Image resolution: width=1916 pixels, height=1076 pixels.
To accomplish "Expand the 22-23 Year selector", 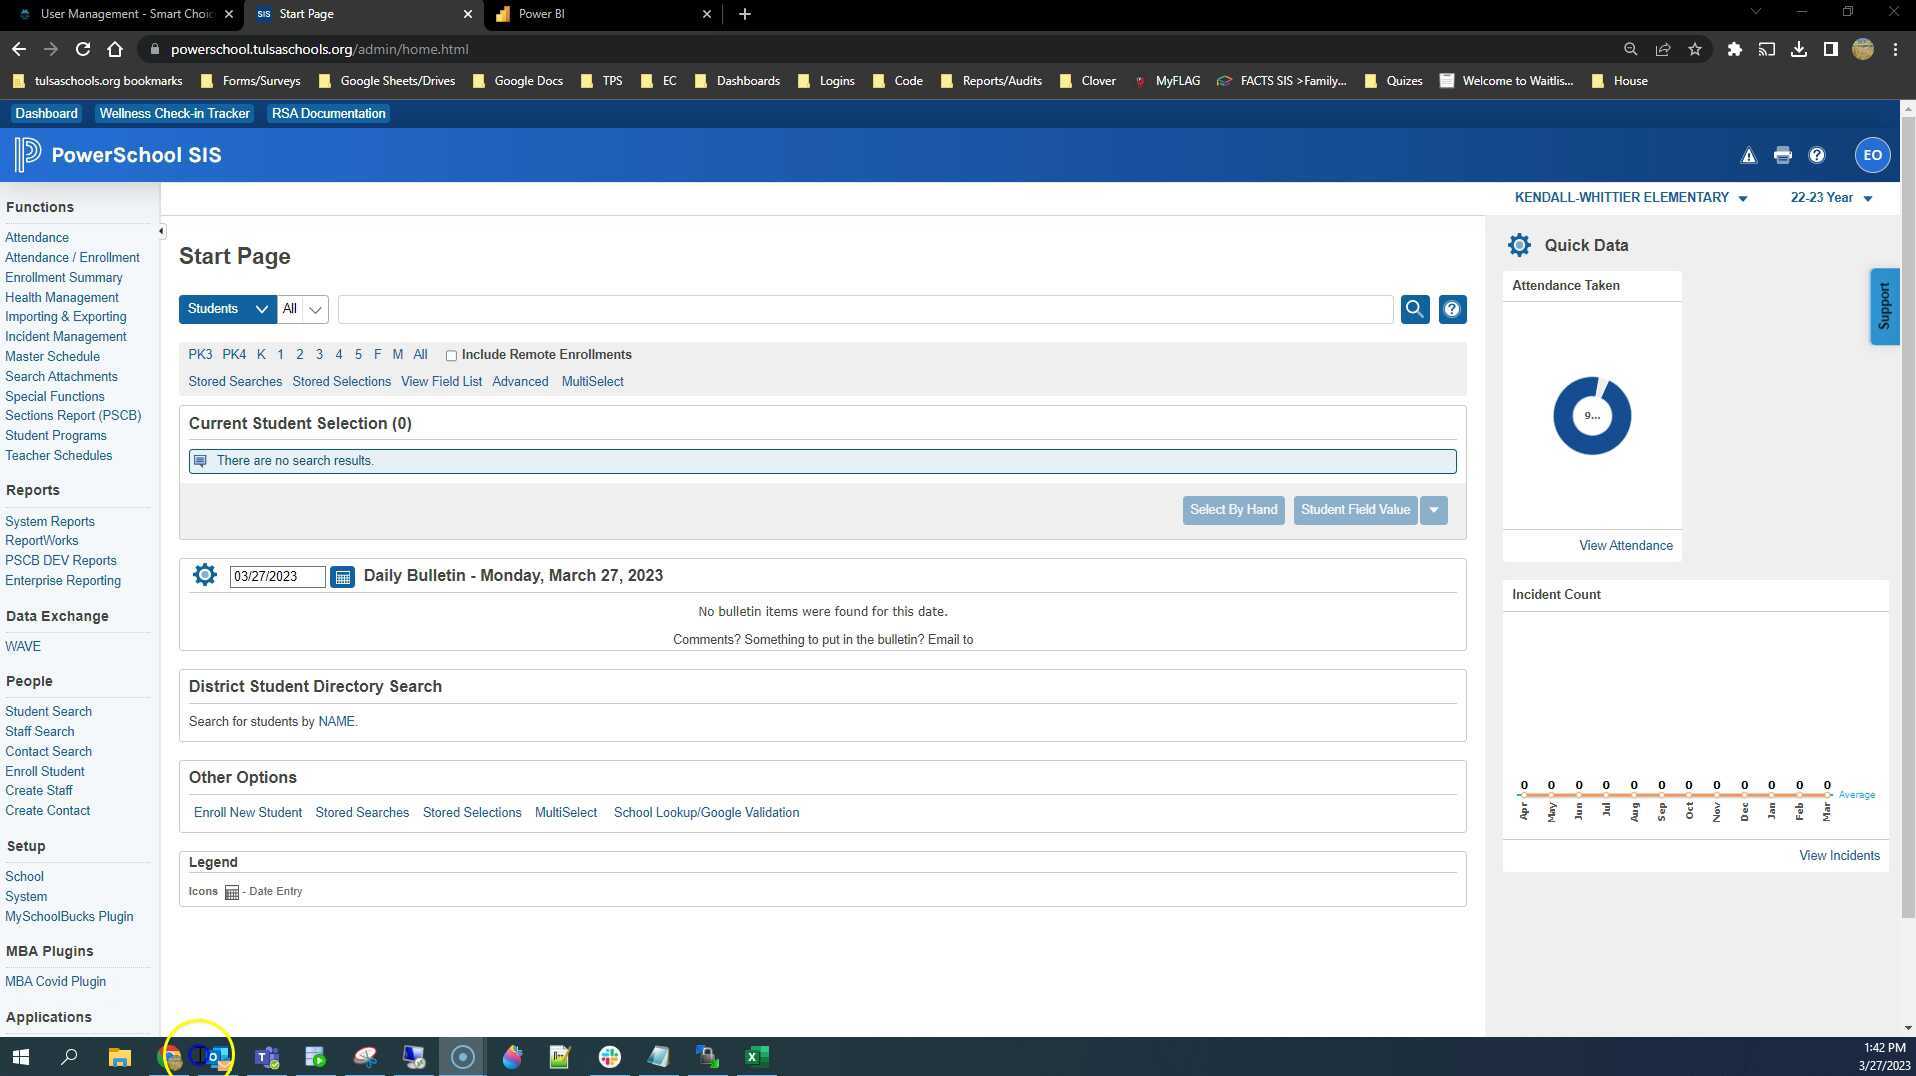I will coord(1831,197).
